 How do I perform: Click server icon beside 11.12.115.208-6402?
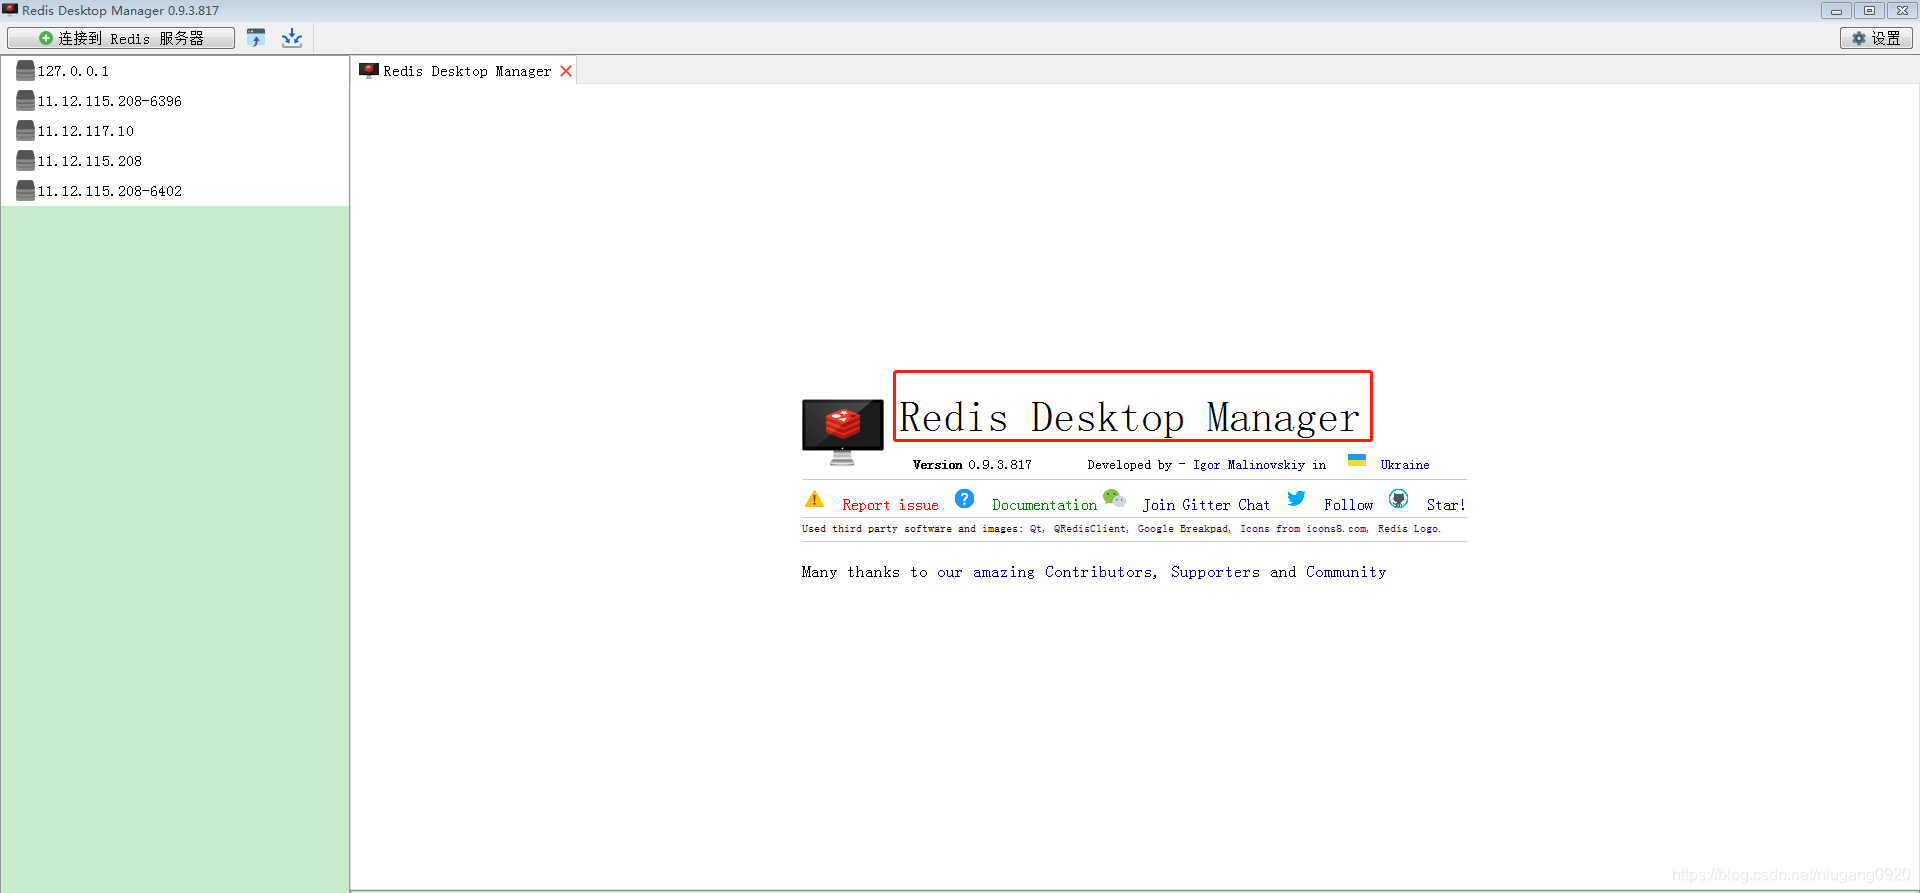coord(26,191)
